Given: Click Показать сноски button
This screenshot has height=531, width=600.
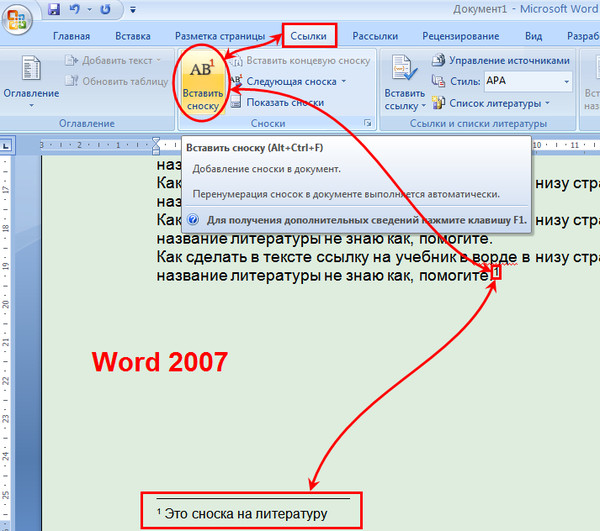Looking at the screenshot, I should (277, 102).
